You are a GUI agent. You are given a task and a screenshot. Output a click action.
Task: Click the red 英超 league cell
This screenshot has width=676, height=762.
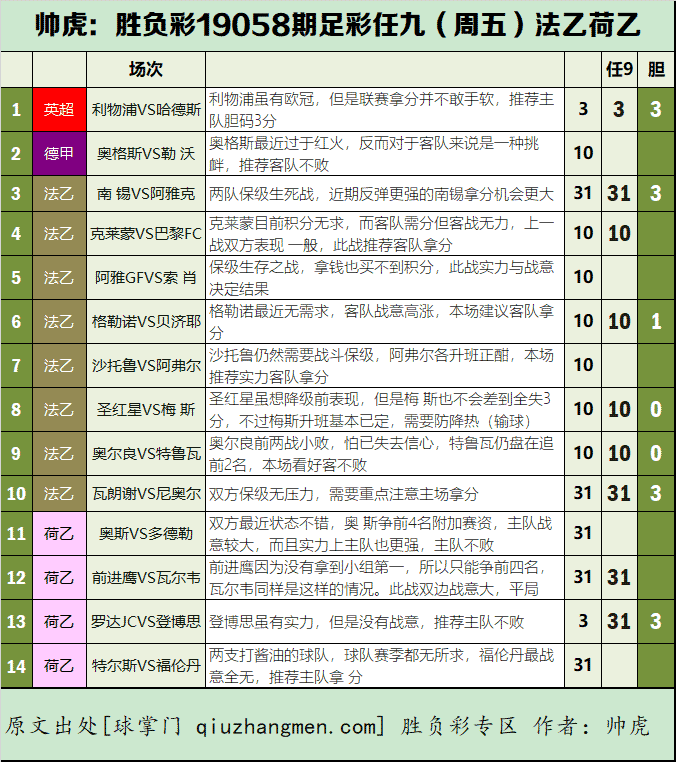pyautogui.click(x=59, y=109)
